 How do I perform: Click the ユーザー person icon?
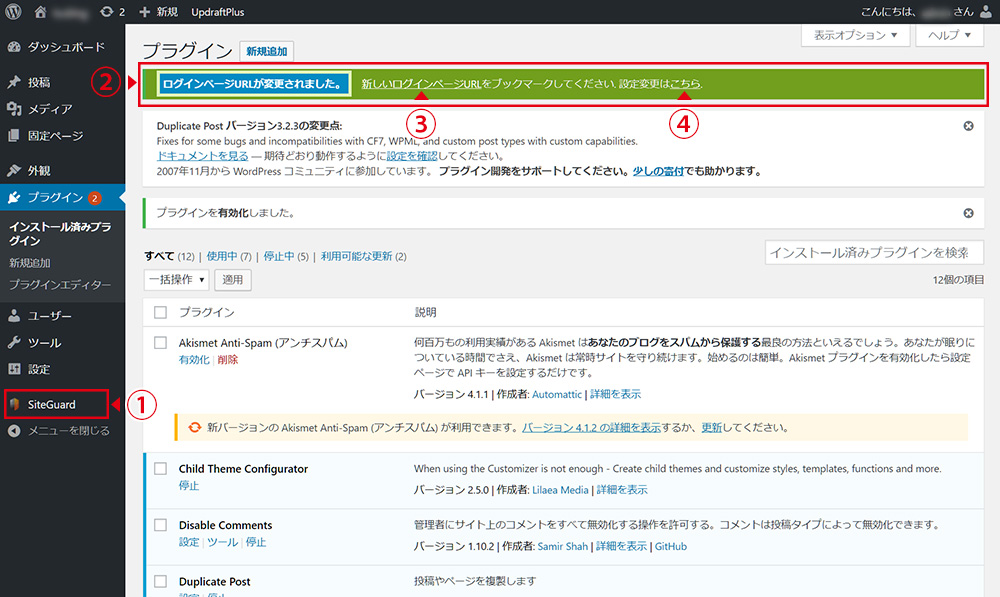[14, 316]
